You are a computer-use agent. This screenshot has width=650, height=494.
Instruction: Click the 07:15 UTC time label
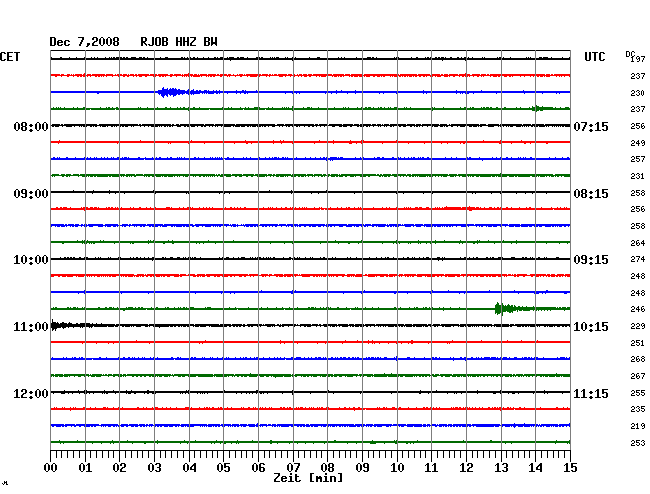click(x=591, y=126)
